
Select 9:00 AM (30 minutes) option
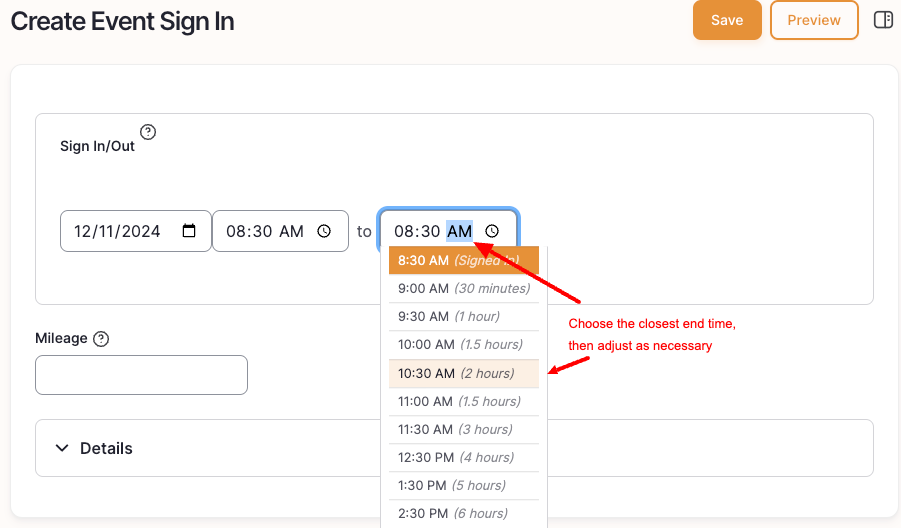coord(464,288)
